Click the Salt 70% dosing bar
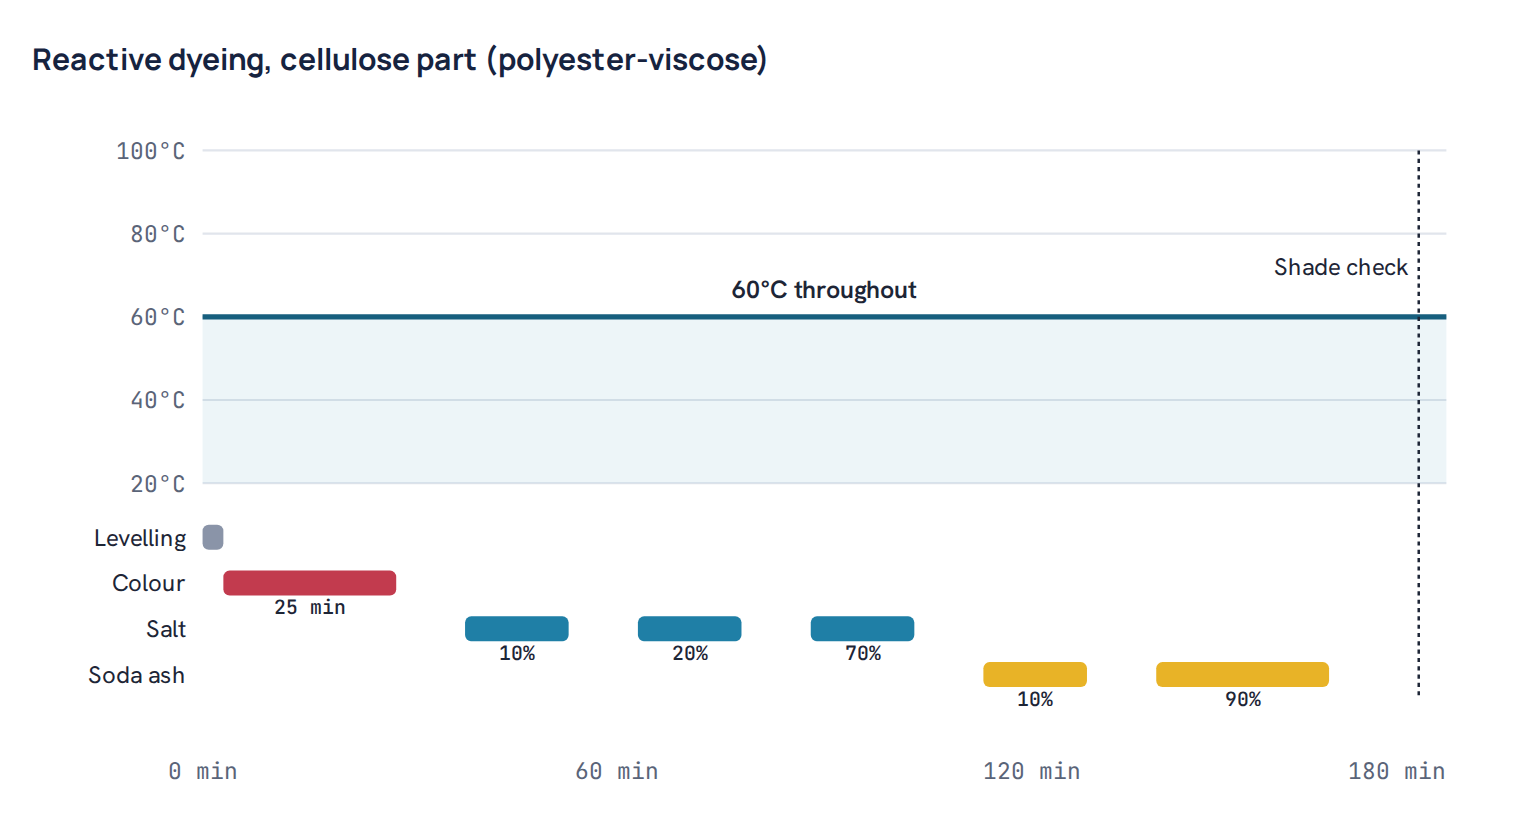This screenshot has height=816, width=1520. pyautogui.click(x=862, y=629)
